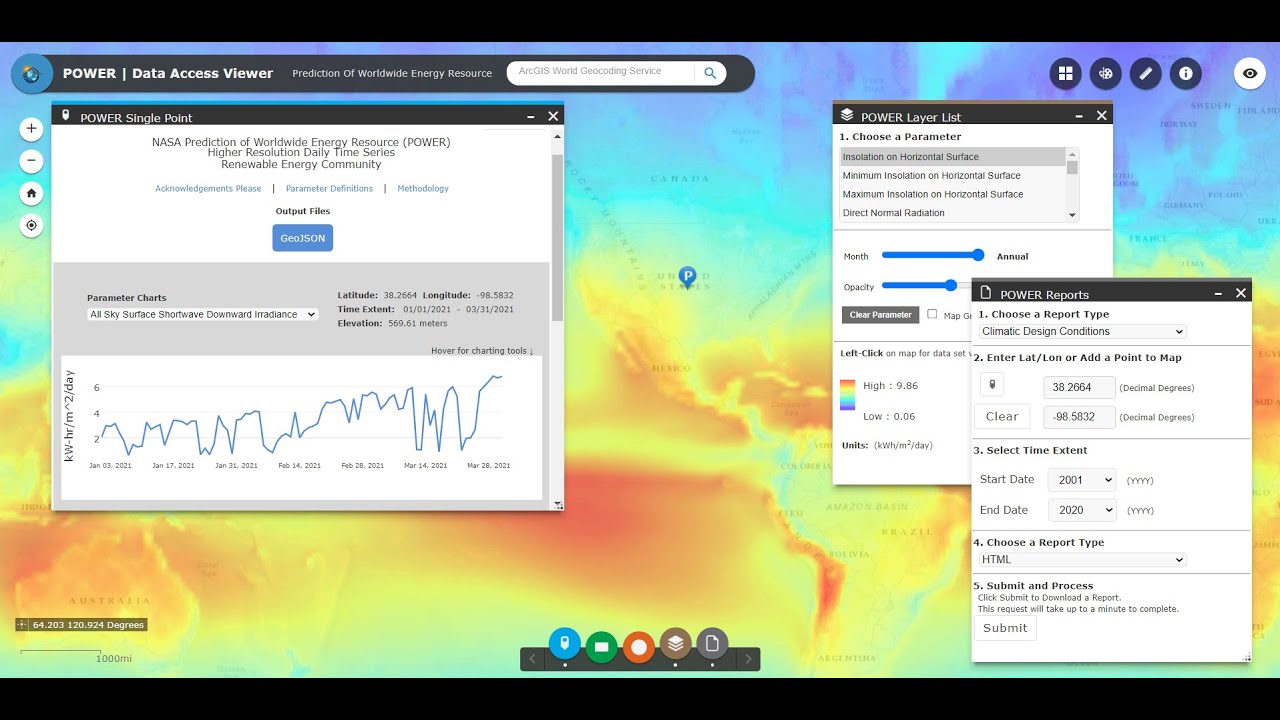Click 'Hover for charting tools' text

coord(482,351)
